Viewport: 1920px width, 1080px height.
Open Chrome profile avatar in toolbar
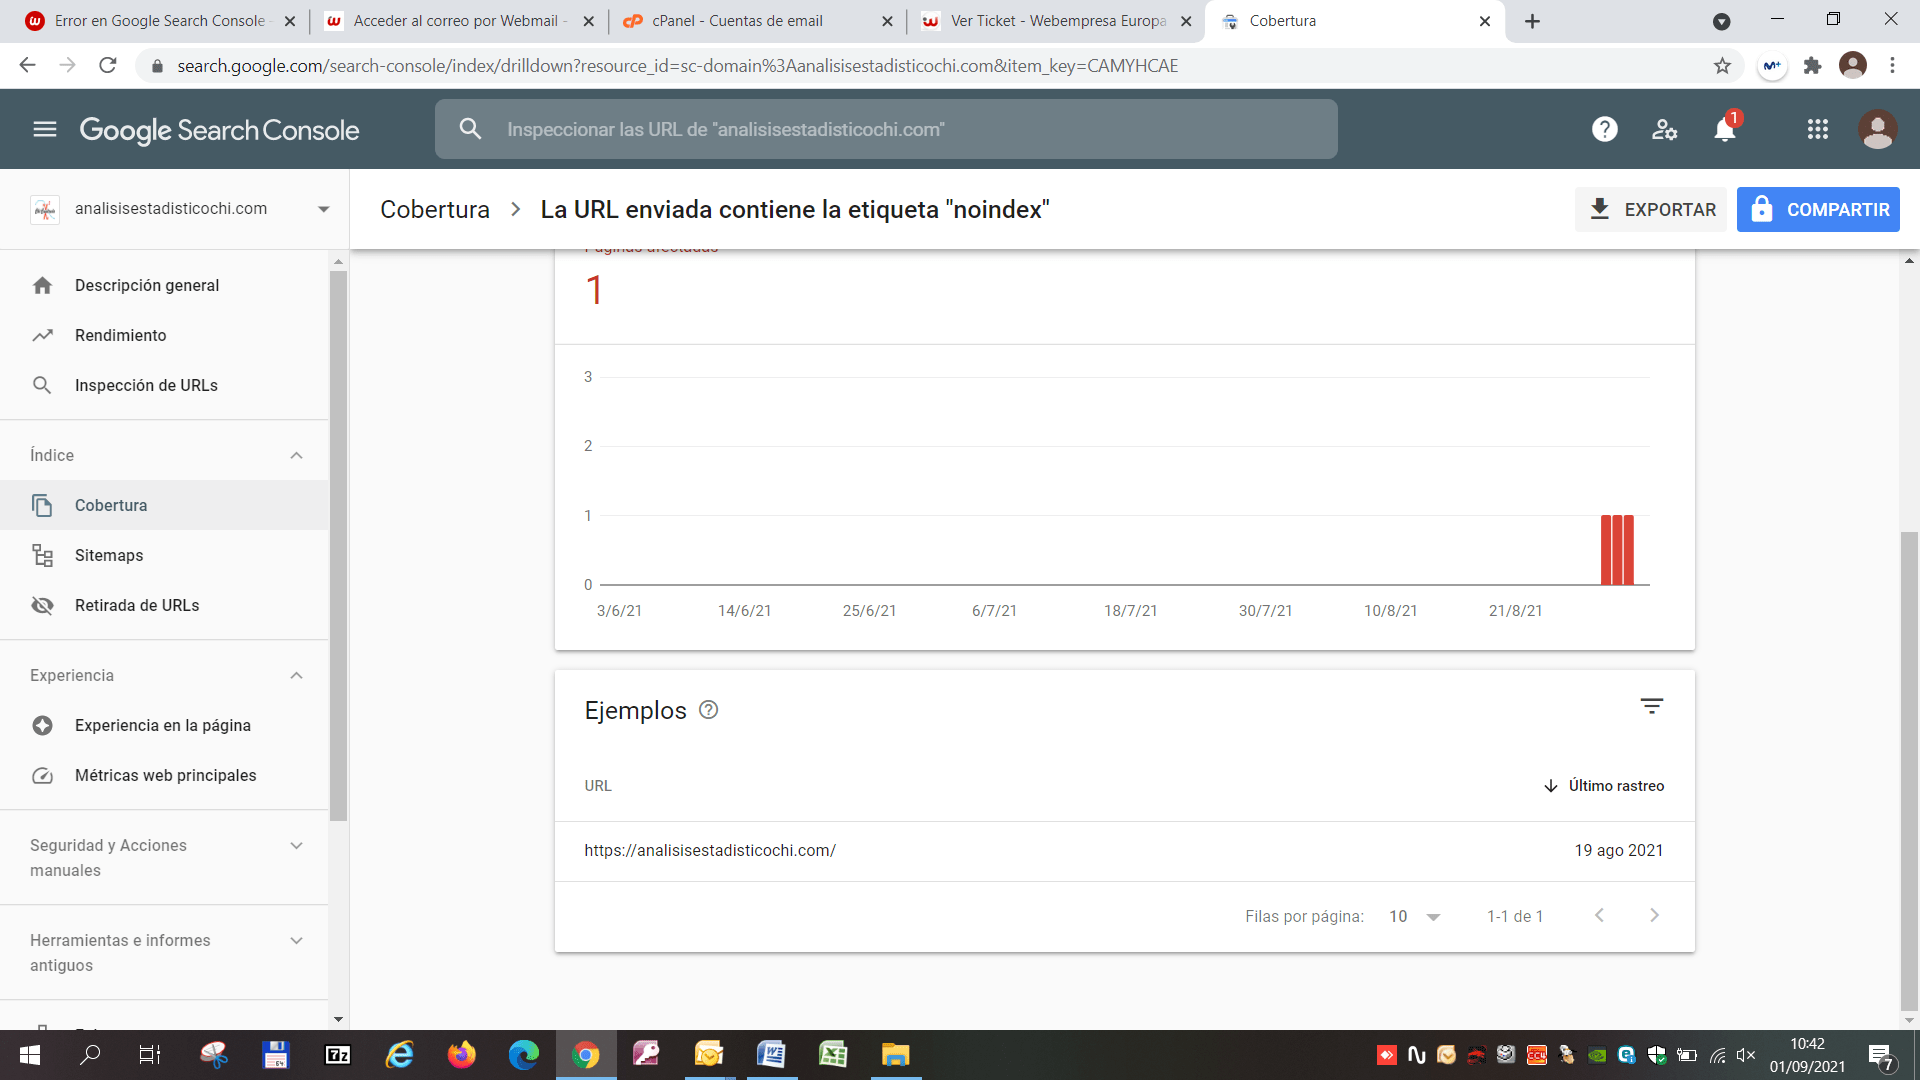(1853, 66)
